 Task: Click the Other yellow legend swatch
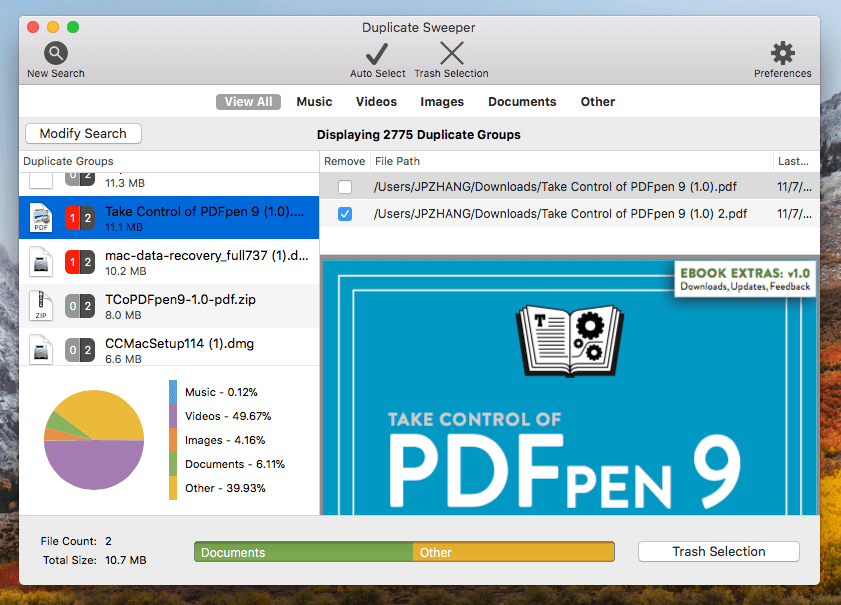(173, 488)
